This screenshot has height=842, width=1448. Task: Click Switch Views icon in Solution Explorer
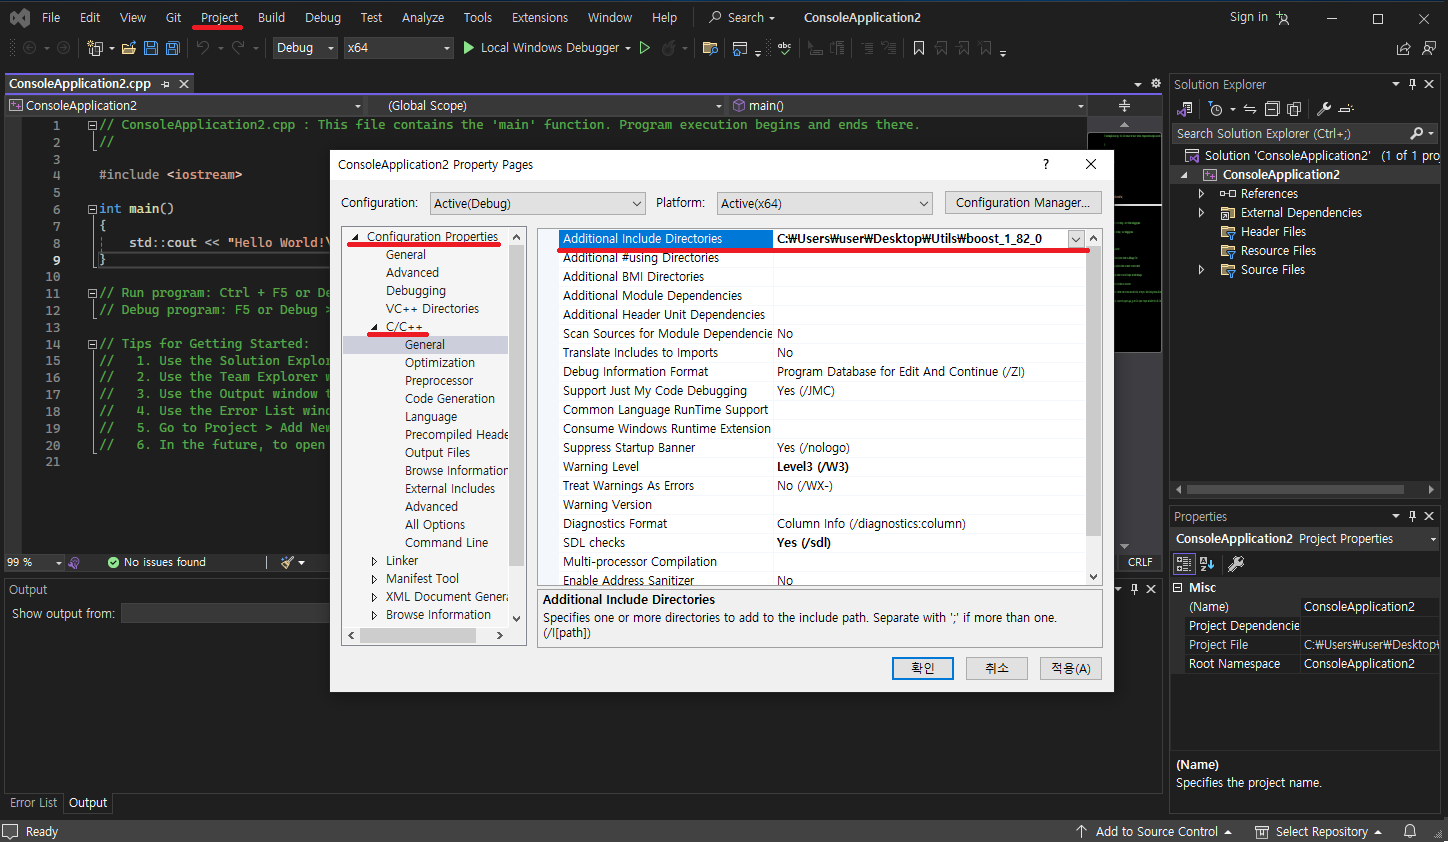coord(1186,109)
